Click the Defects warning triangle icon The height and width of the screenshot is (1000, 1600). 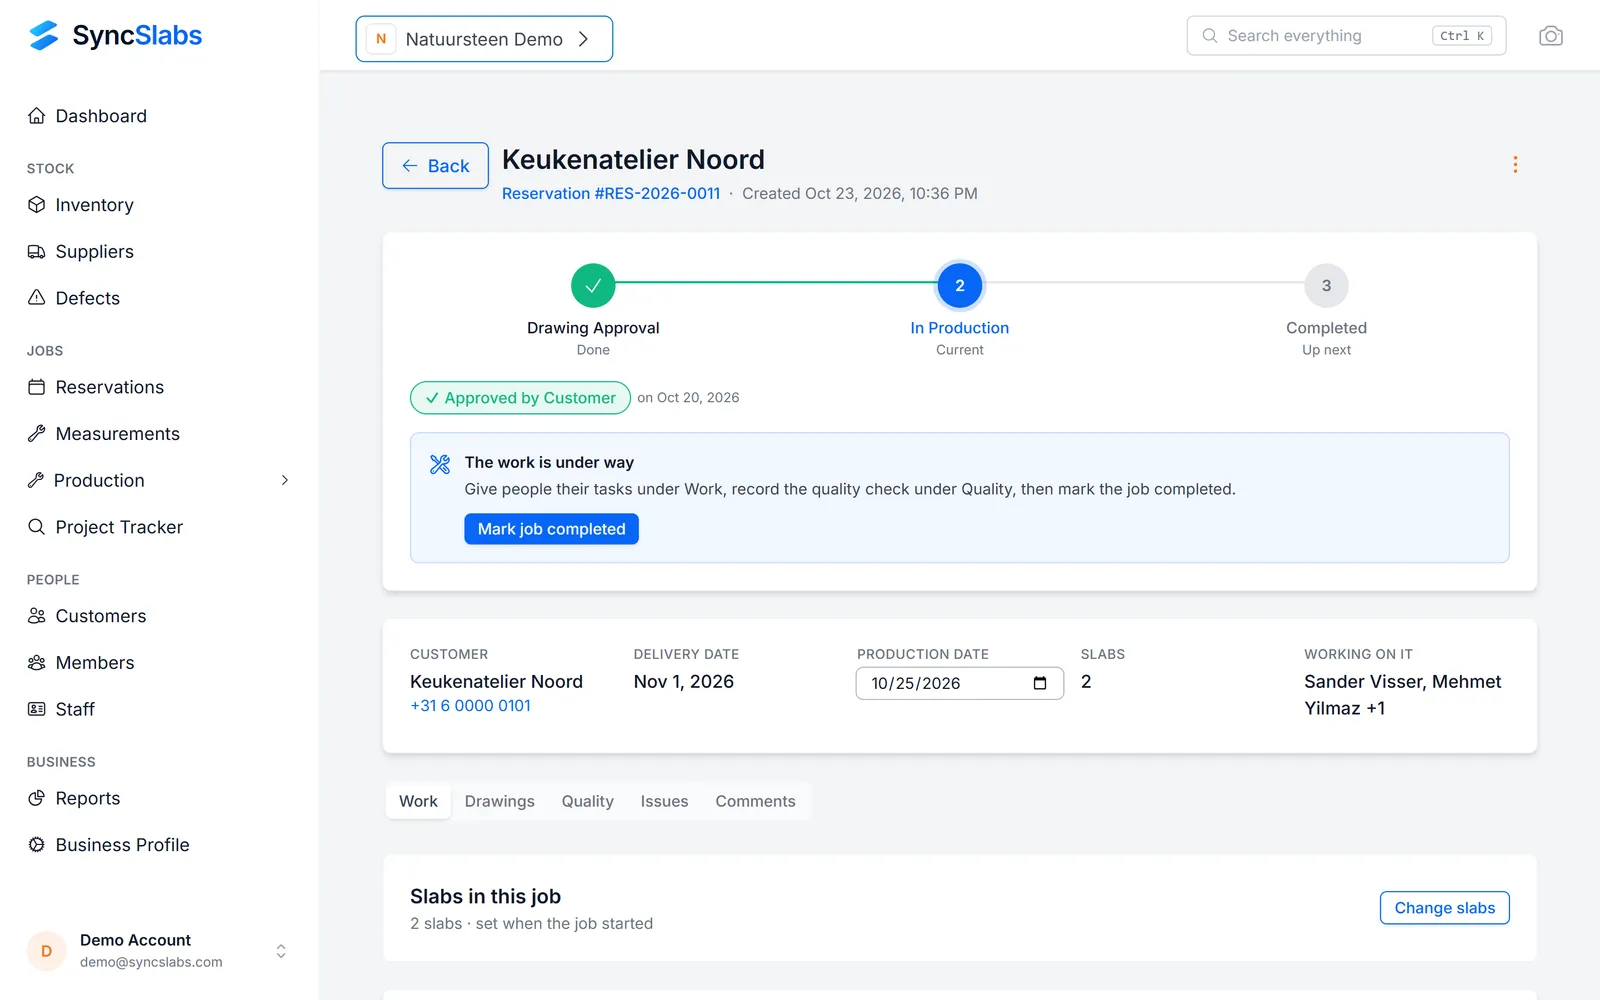(37, 298)
